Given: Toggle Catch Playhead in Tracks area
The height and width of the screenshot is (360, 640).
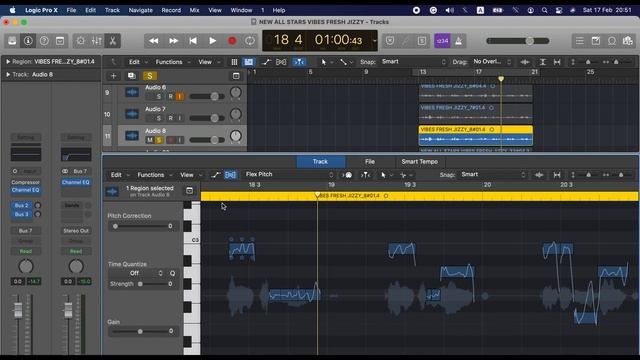Looking at the screenshot, I should 299,62.
